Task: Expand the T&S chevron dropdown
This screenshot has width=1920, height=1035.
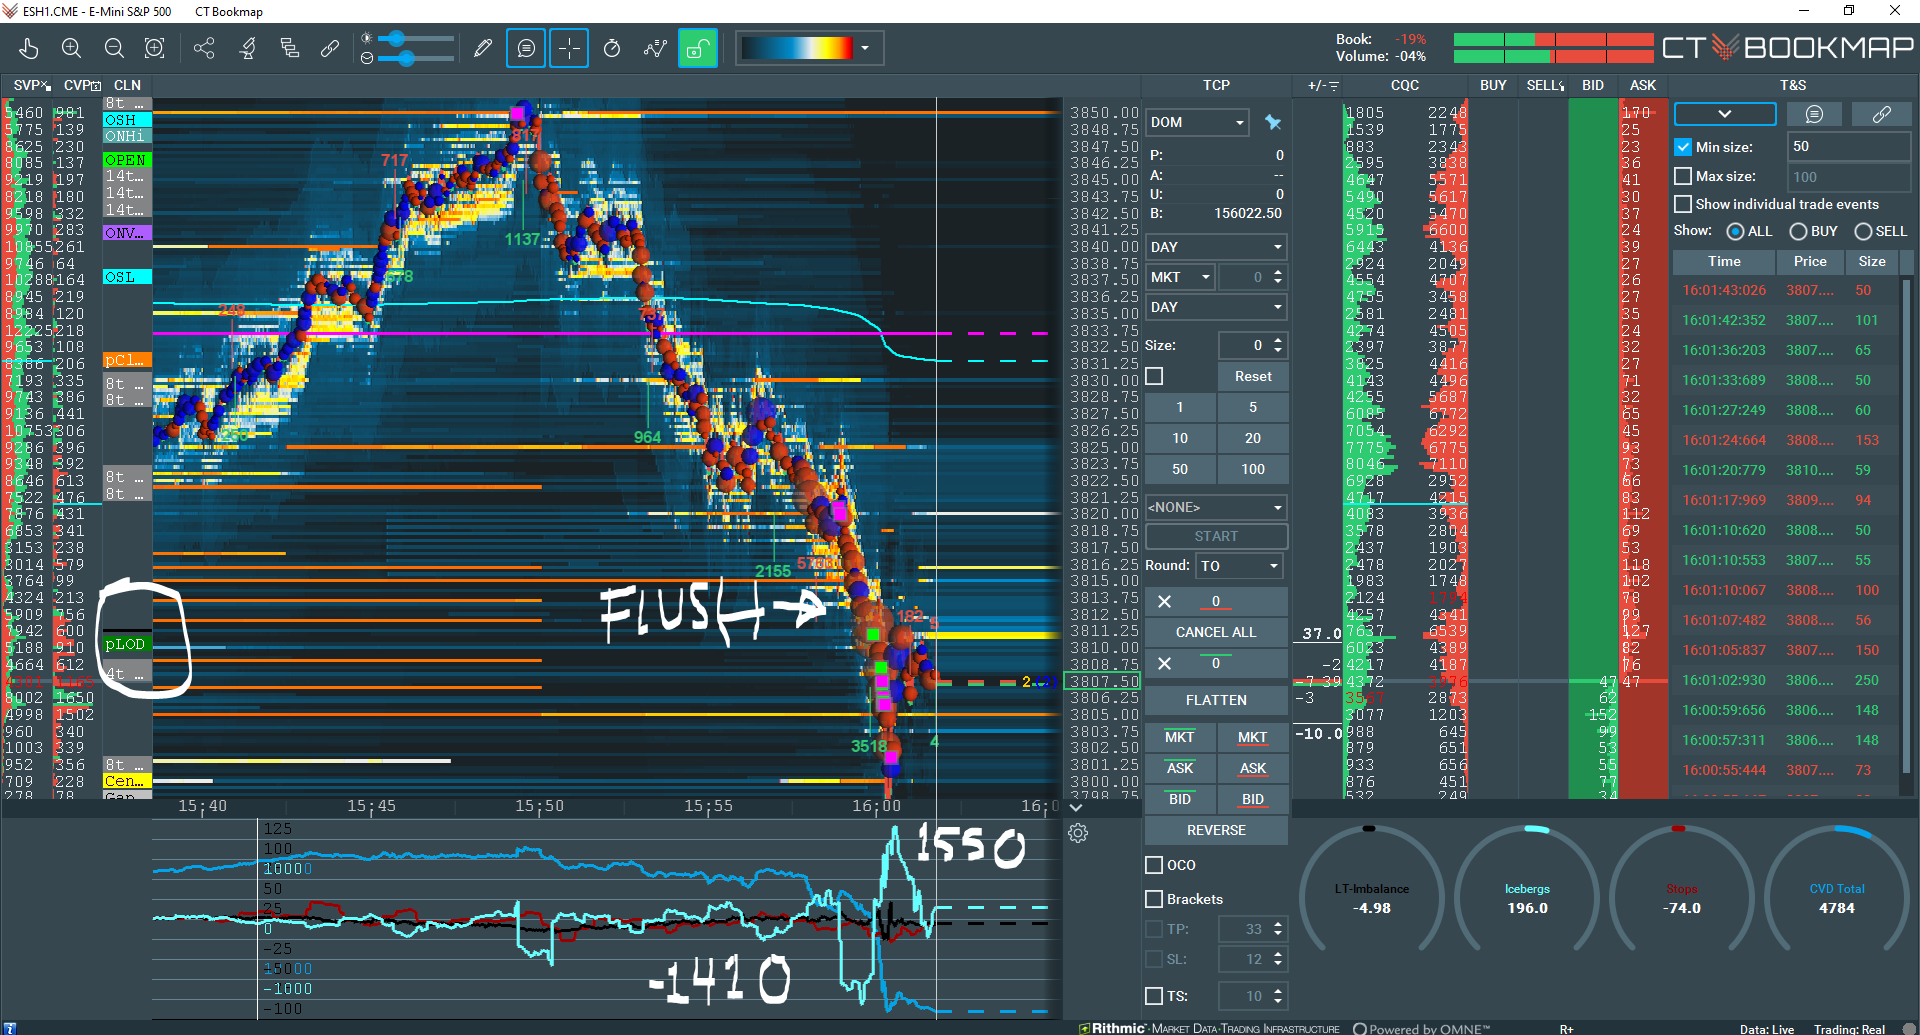Action: (1725, 114)
